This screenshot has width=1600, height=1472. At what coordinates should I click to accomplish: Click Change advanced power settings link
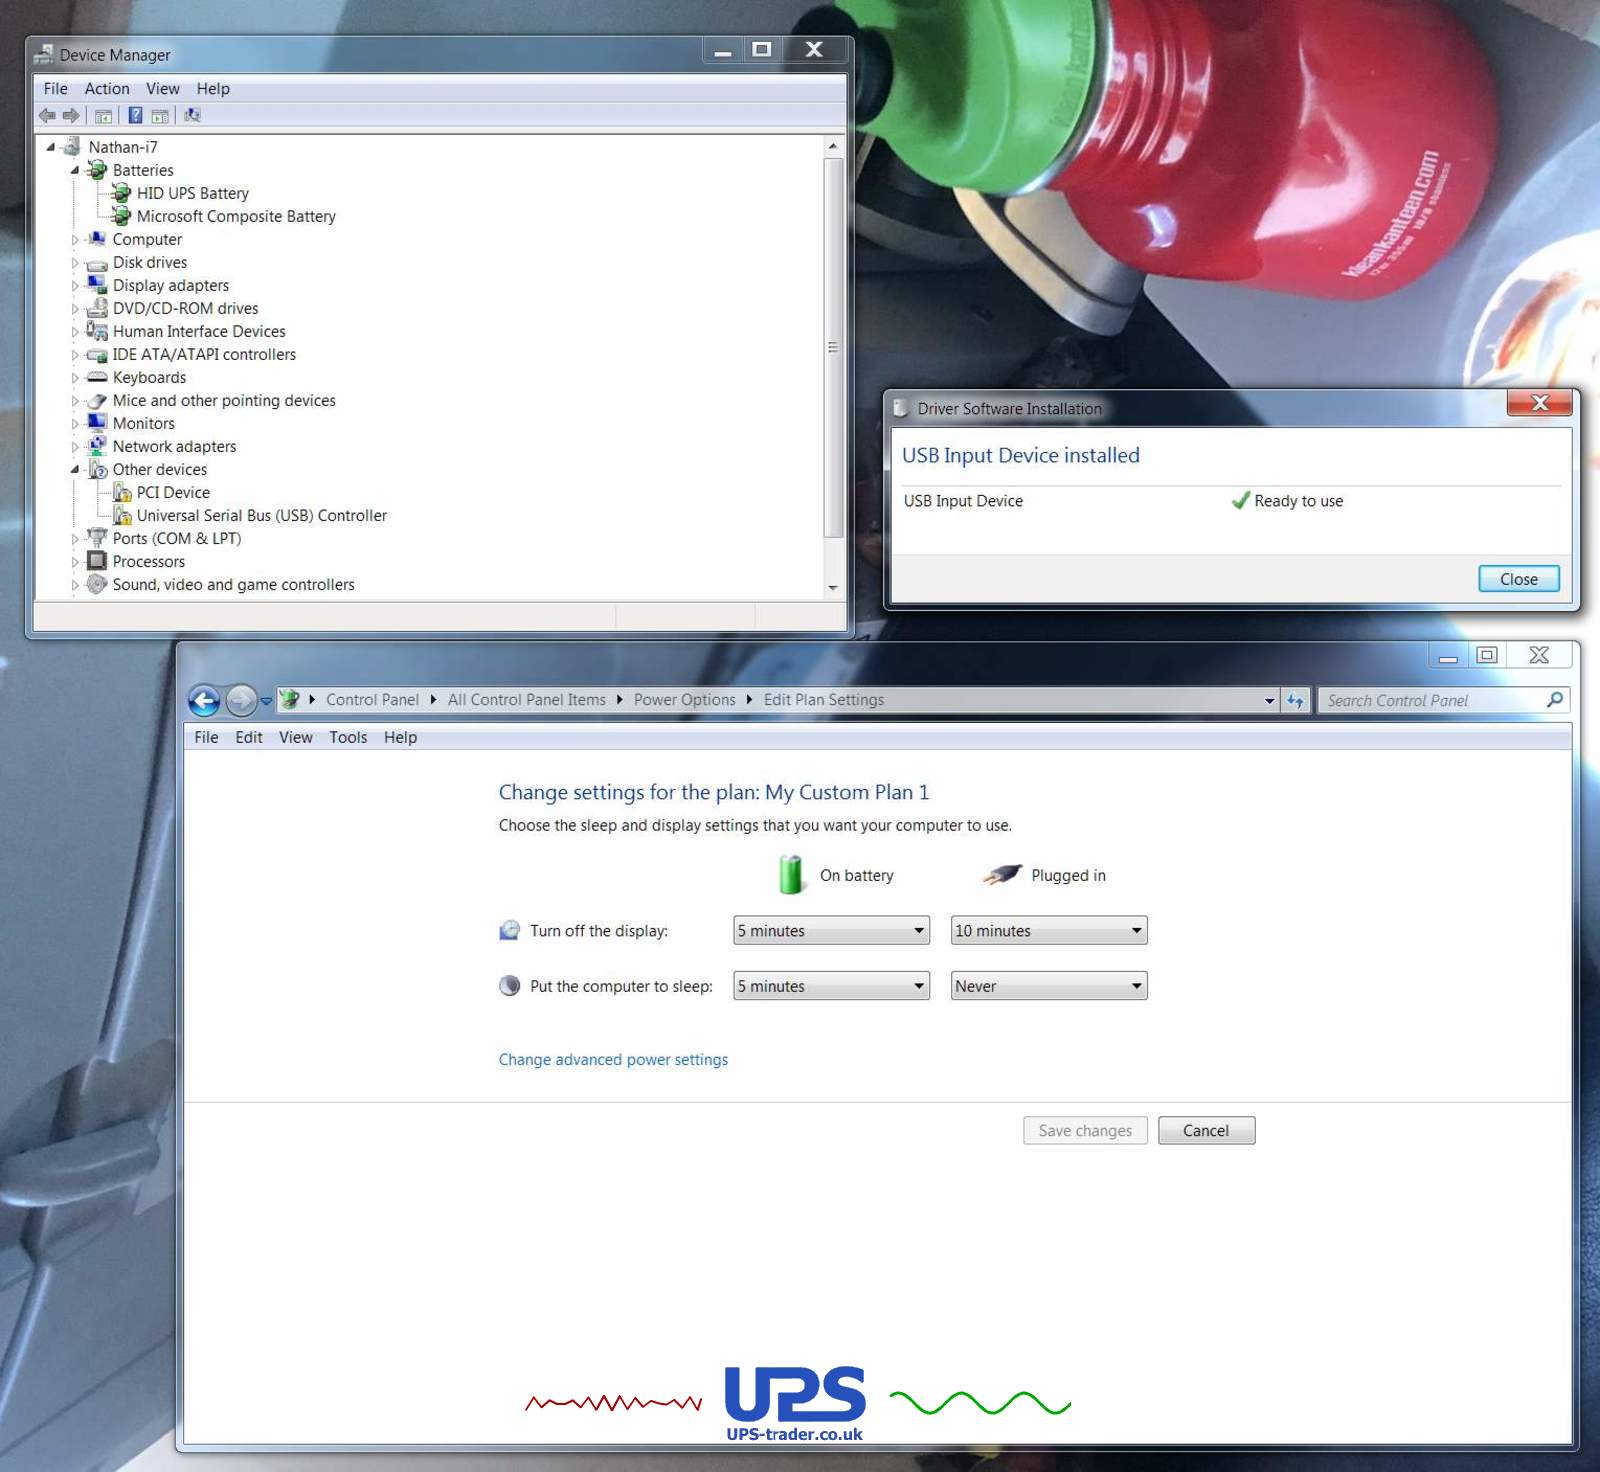tap(613, 1059)
